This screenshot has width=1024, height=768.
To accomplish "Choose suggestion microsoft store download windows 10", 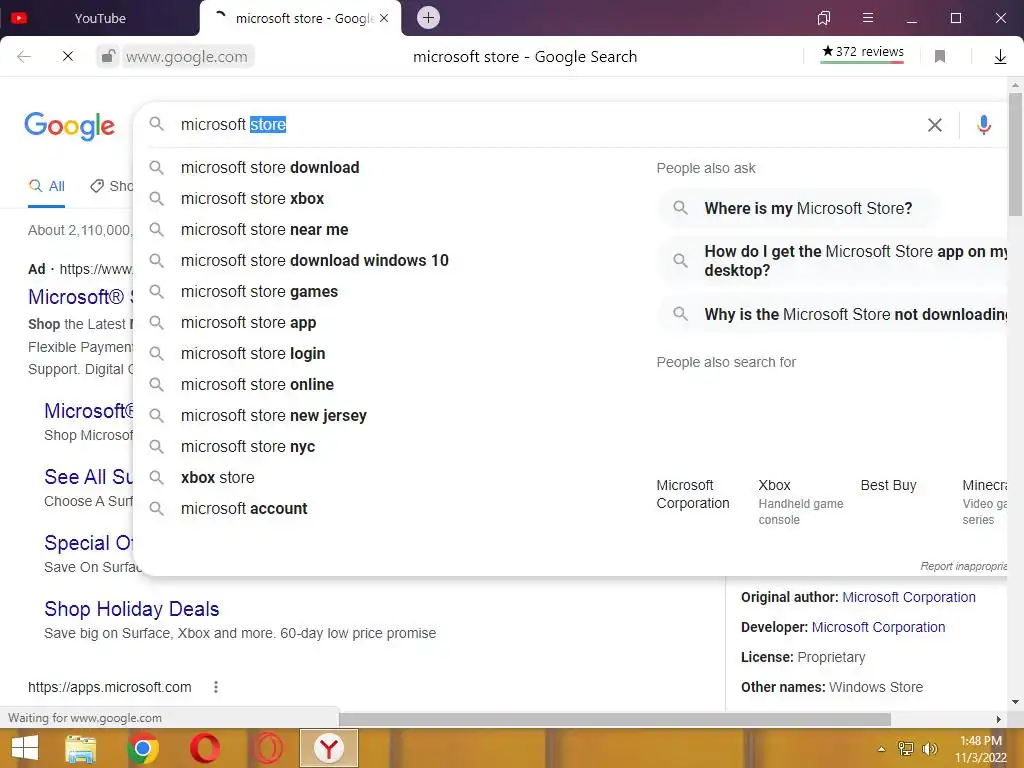I will click(x=314, y=261).
